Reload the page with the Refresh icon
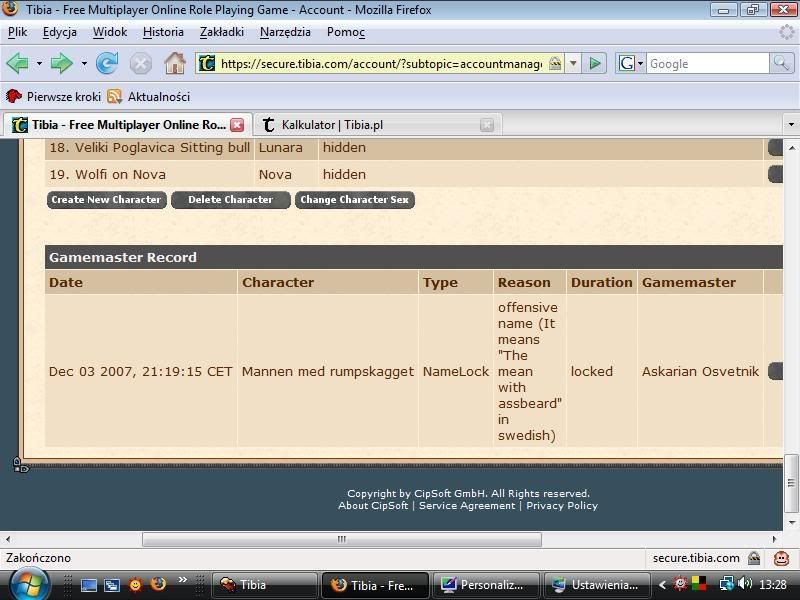The image size is (800, 600). pos(107,64)
